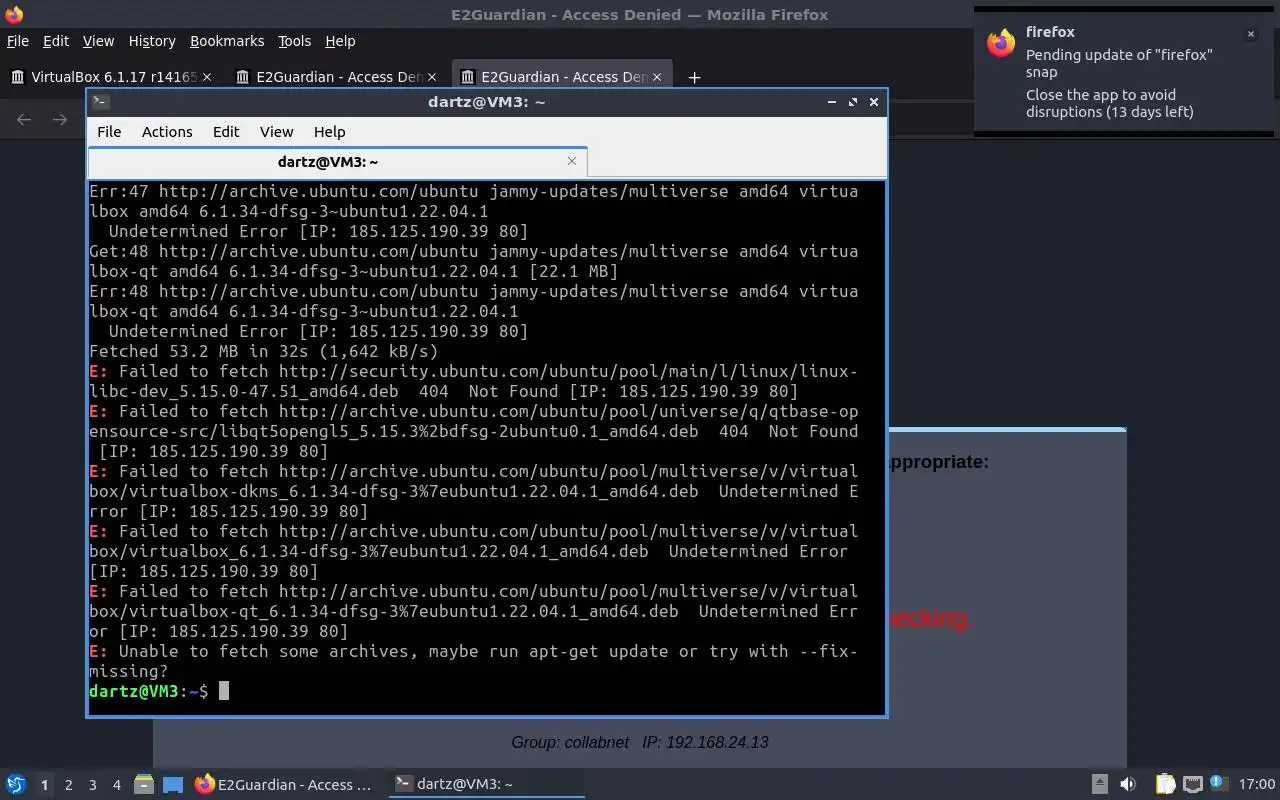Open volume control speaker icon
The width and height of the screenshot is (1280, 800).
tap(1128, 785)
